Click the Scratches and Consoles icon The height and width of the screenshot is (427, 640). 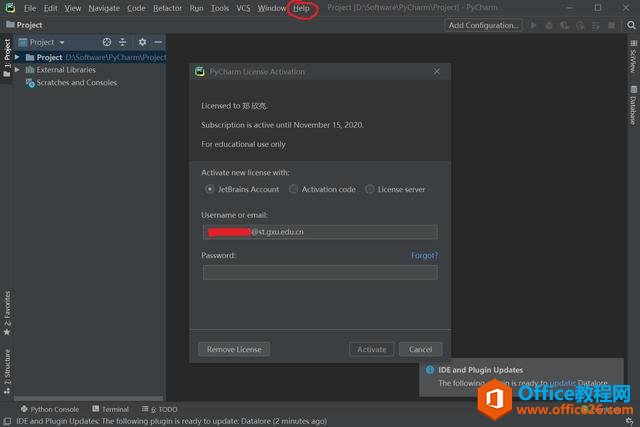coord(30,83)
